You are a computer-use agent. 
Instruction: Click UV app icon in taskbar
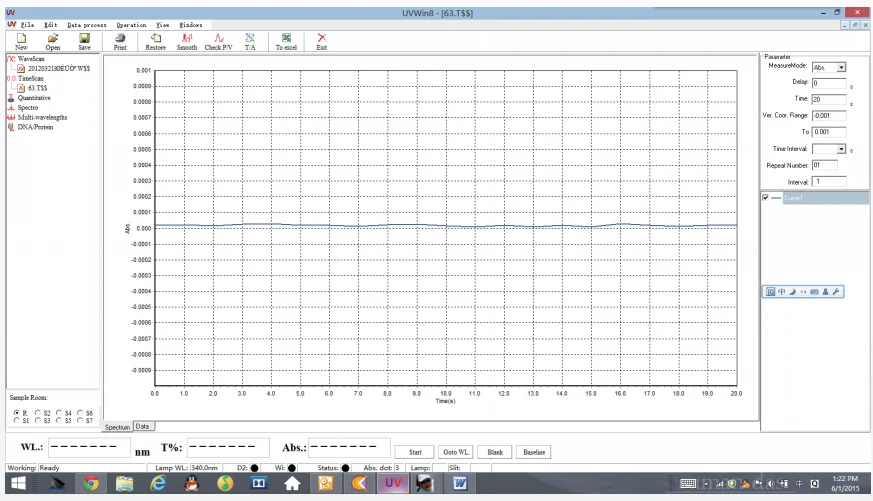393,483
